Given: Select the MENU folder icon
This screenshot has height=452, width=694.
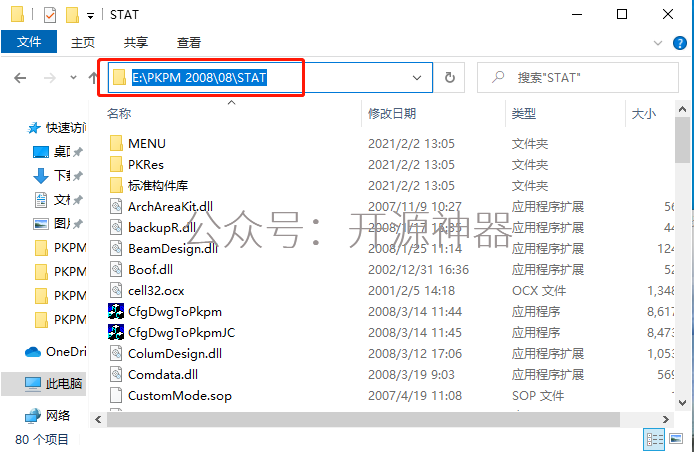Looking at the screenshot, I should 116,143.
